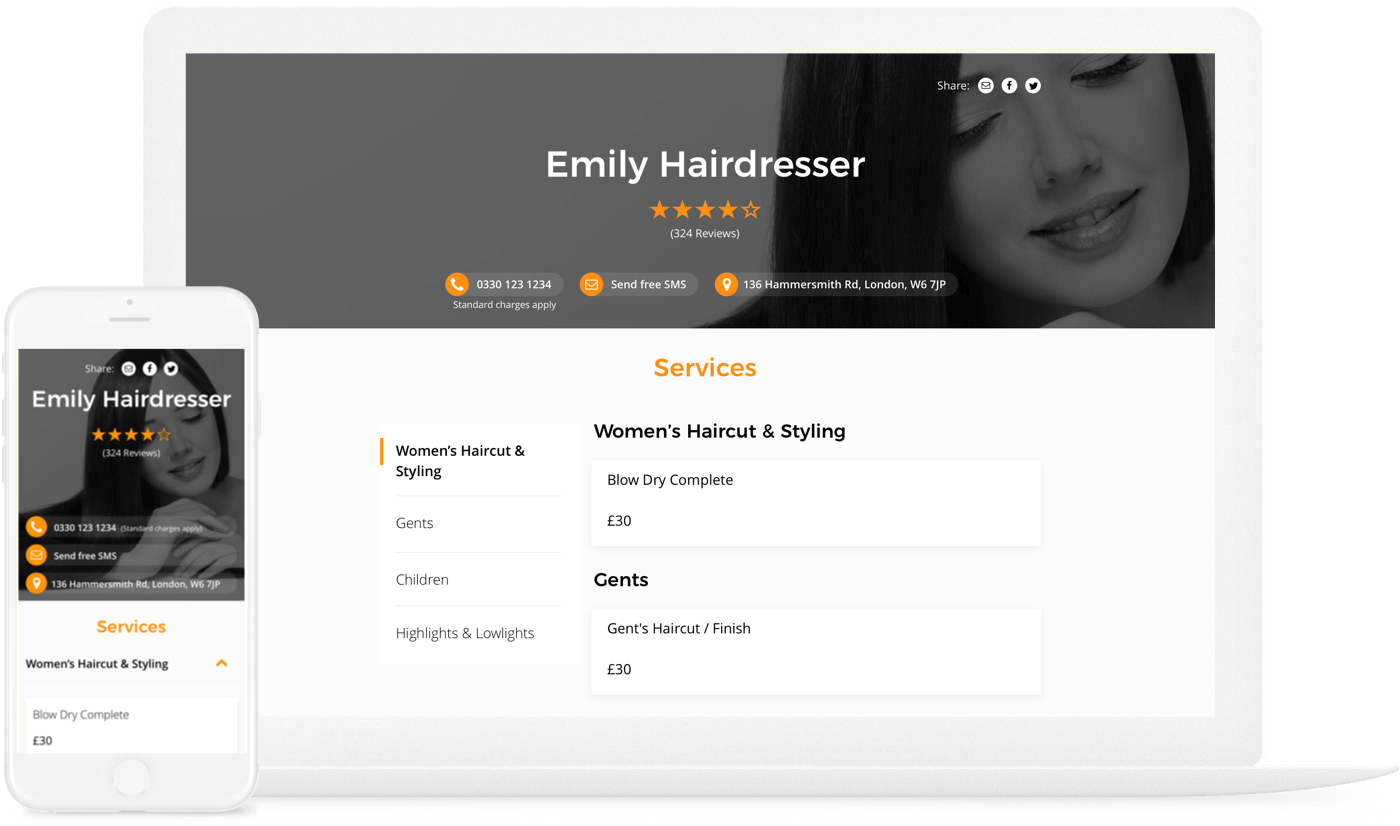Screen dimensions: 1400x826
Task: Select Women's Haircut & Styling sidebar item
Action: [480, 461]
